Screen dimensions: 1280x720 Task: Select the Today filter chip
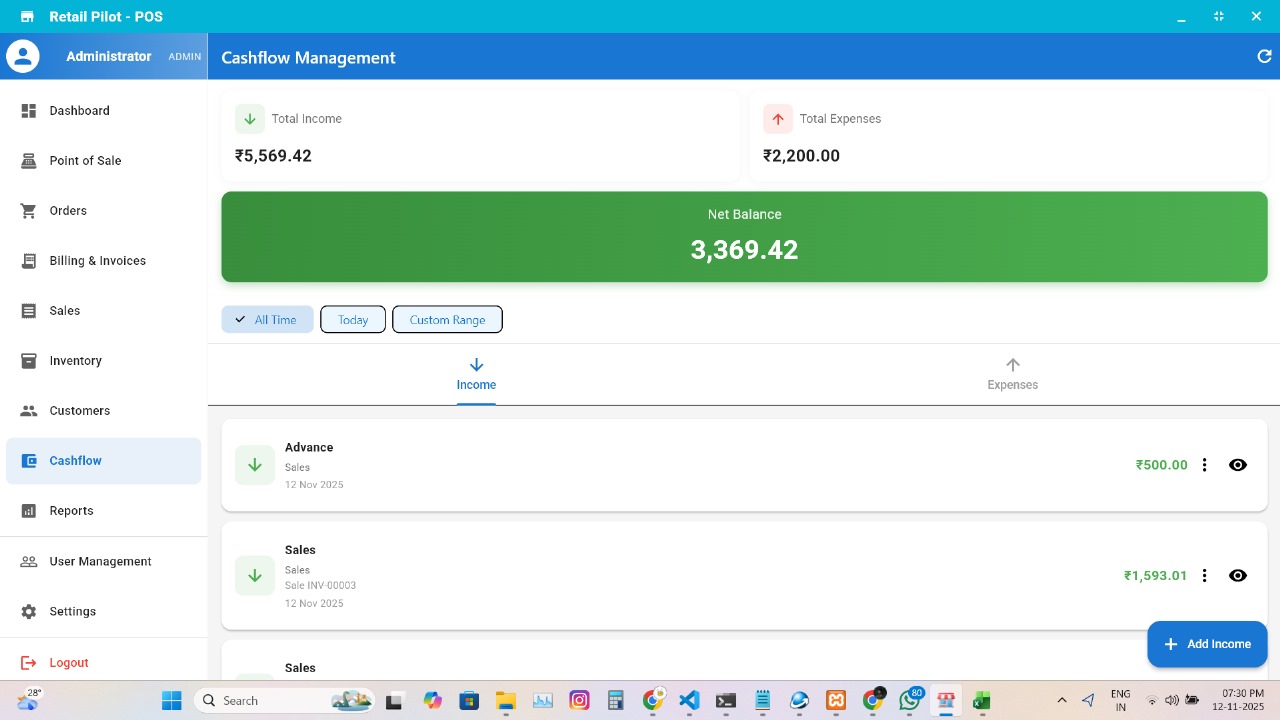tap(353, 320)
